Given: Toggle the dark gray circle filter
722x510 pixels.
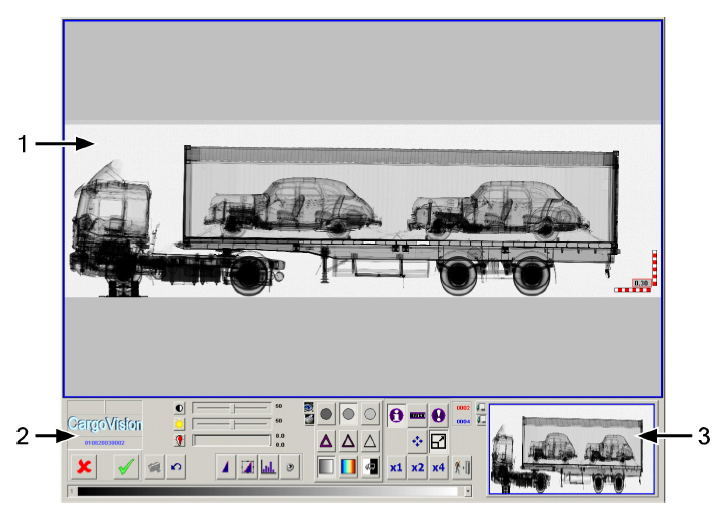Looking at the screenshot, I should tap(326, 413).
